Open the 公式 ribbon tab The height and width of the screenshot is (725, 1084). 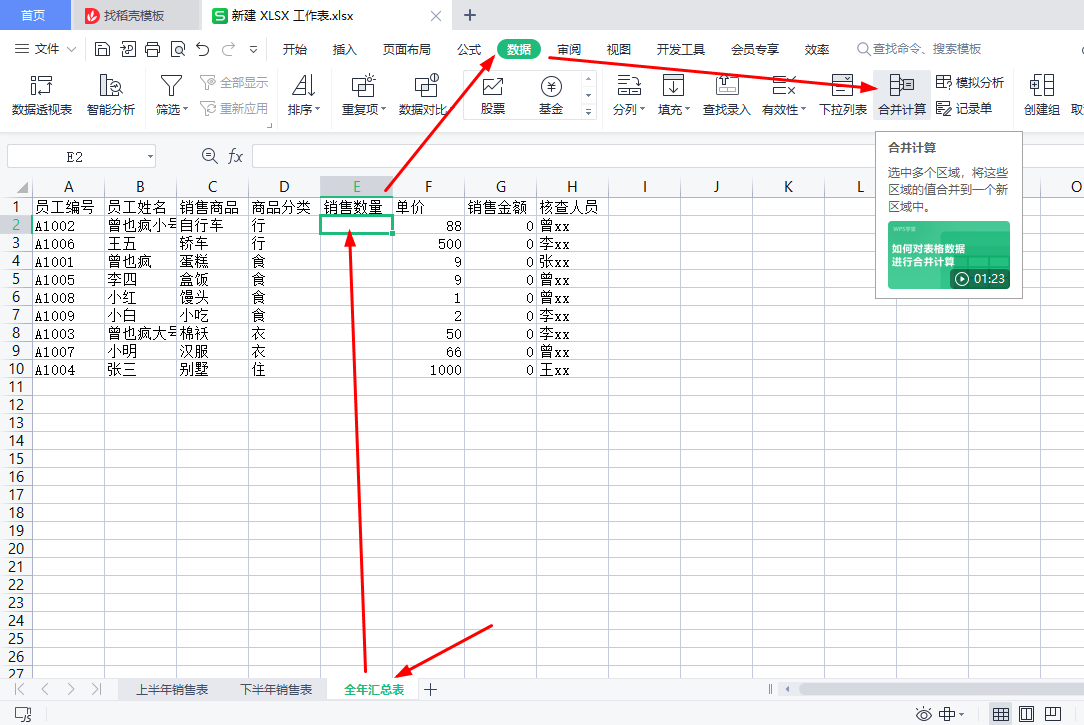click(x=469, y=49)
